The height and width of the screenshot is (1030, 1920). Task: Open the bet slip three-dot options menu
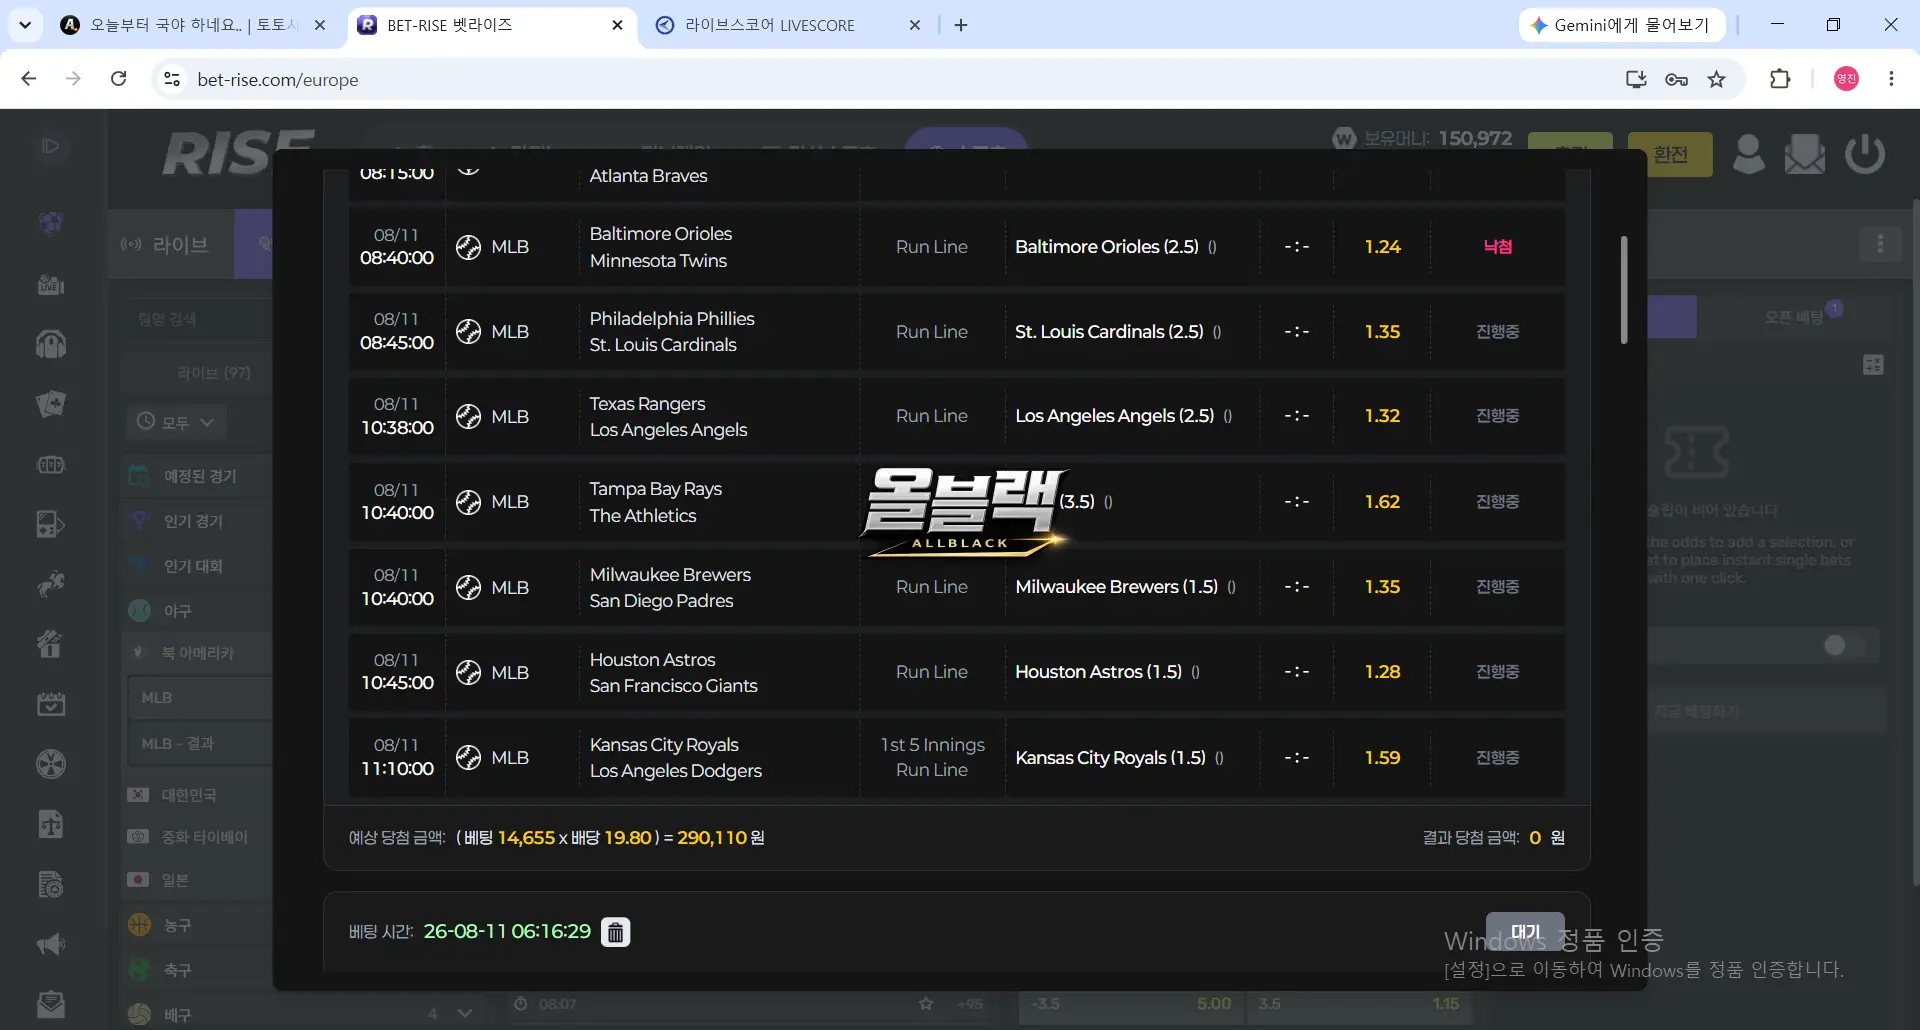pyautogui.click(x=1880, y=244)
